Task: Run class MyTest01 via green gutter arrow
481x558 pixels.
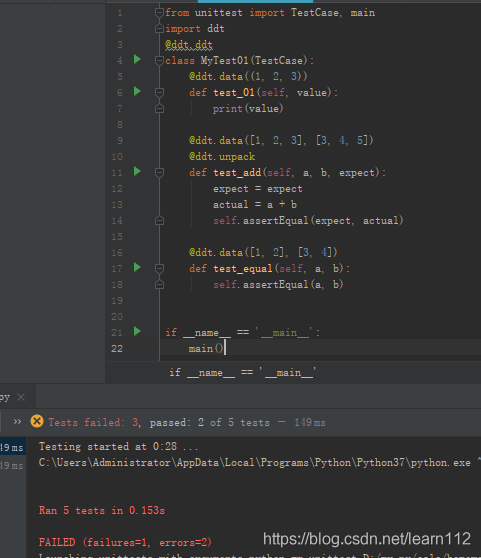Action: tap(137, 59)
